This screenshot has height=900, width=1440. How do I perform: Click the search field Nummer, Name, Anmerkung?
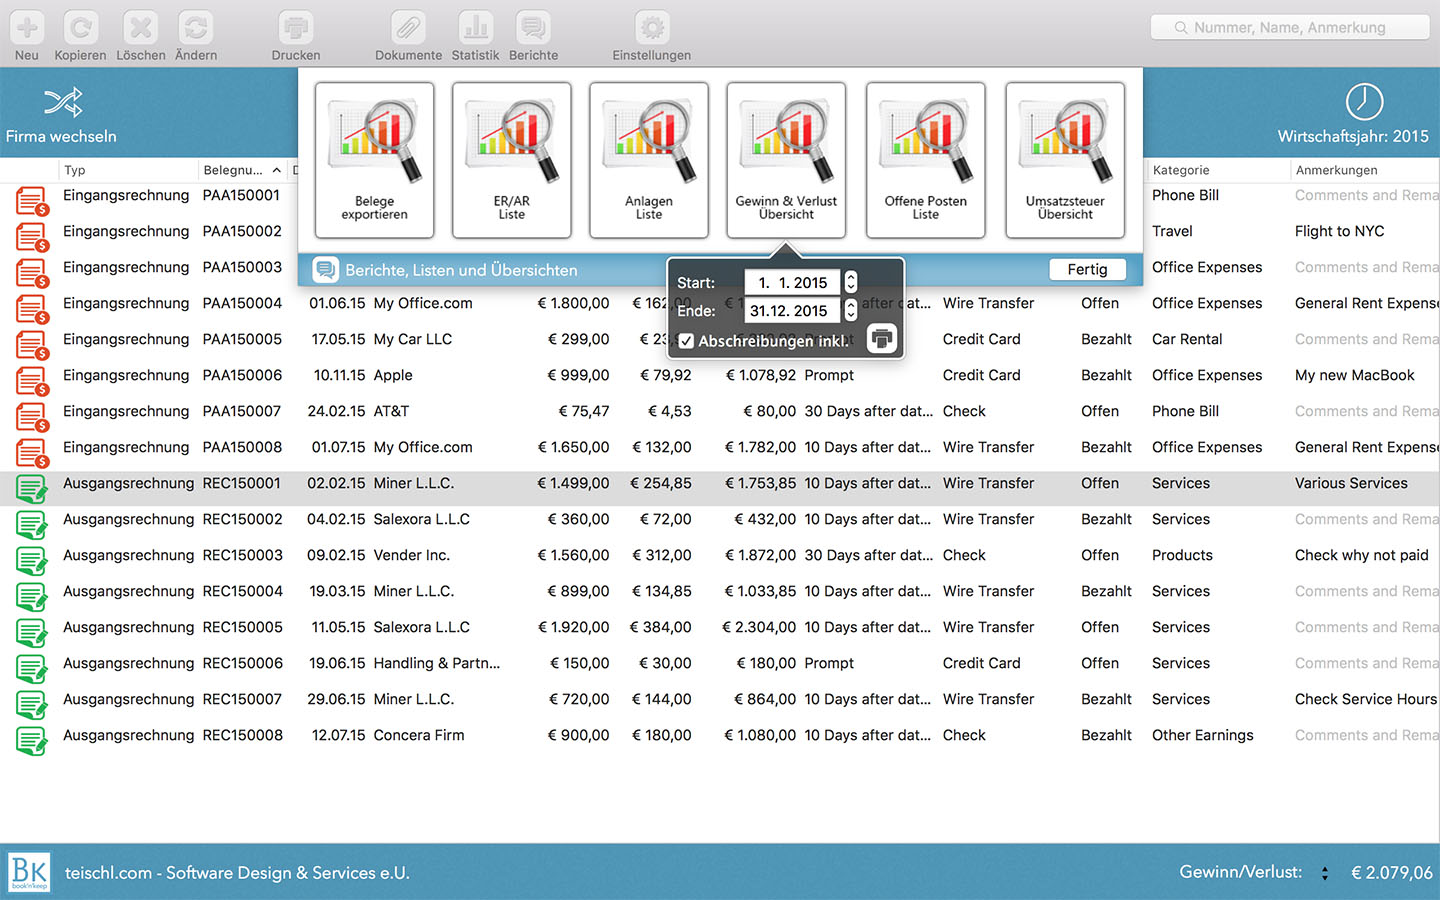(x=1290, y=27)
